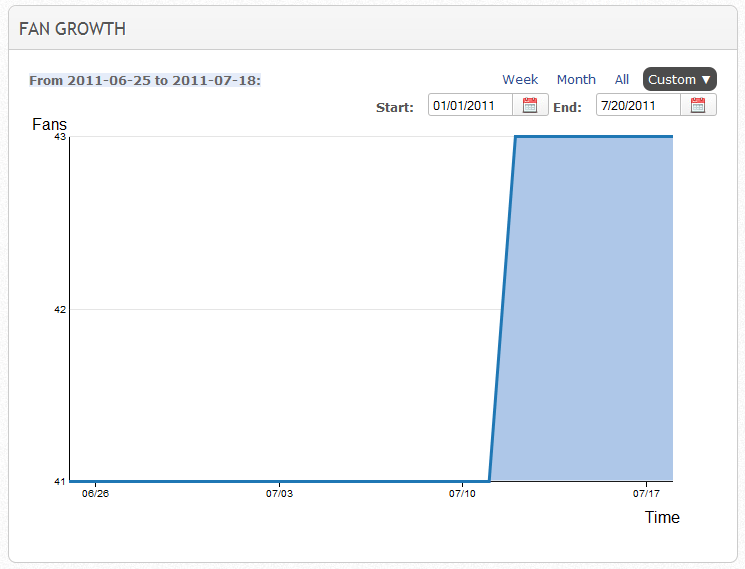
Task: Click the Fans y-axis title
Action: pyautogui.click(x=49, y=124)
